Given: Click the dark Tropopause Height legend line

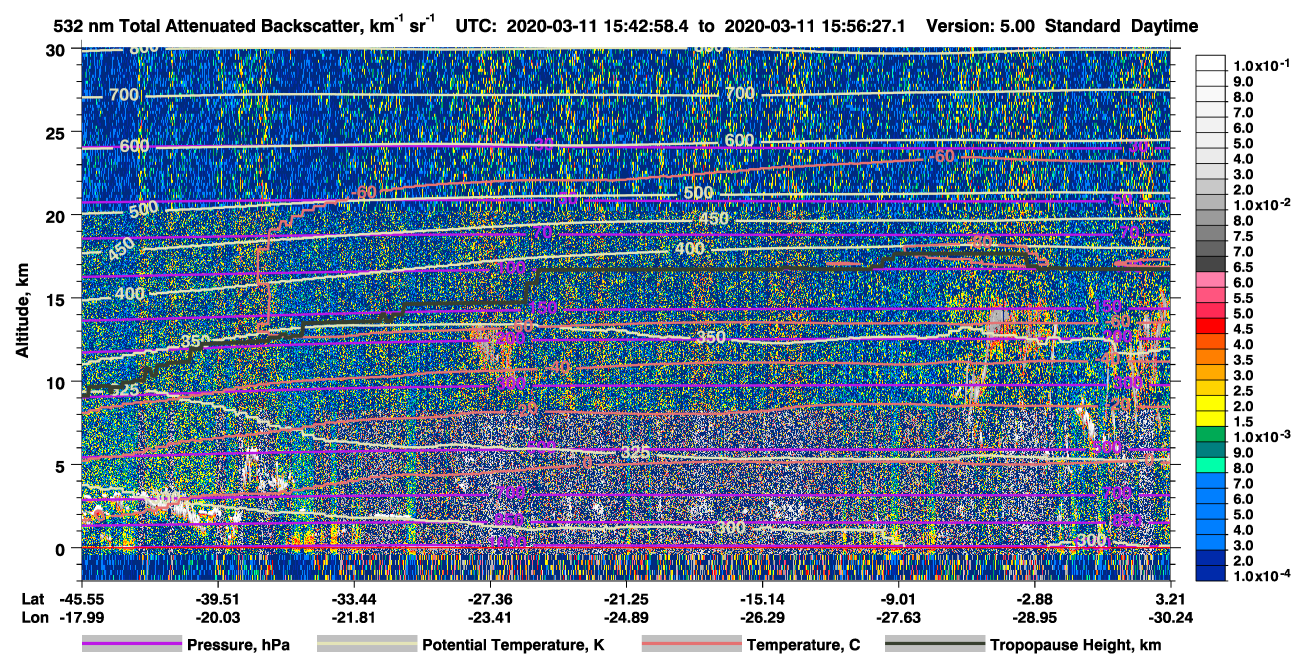Looking at the screenshot, I should point(935,645).
